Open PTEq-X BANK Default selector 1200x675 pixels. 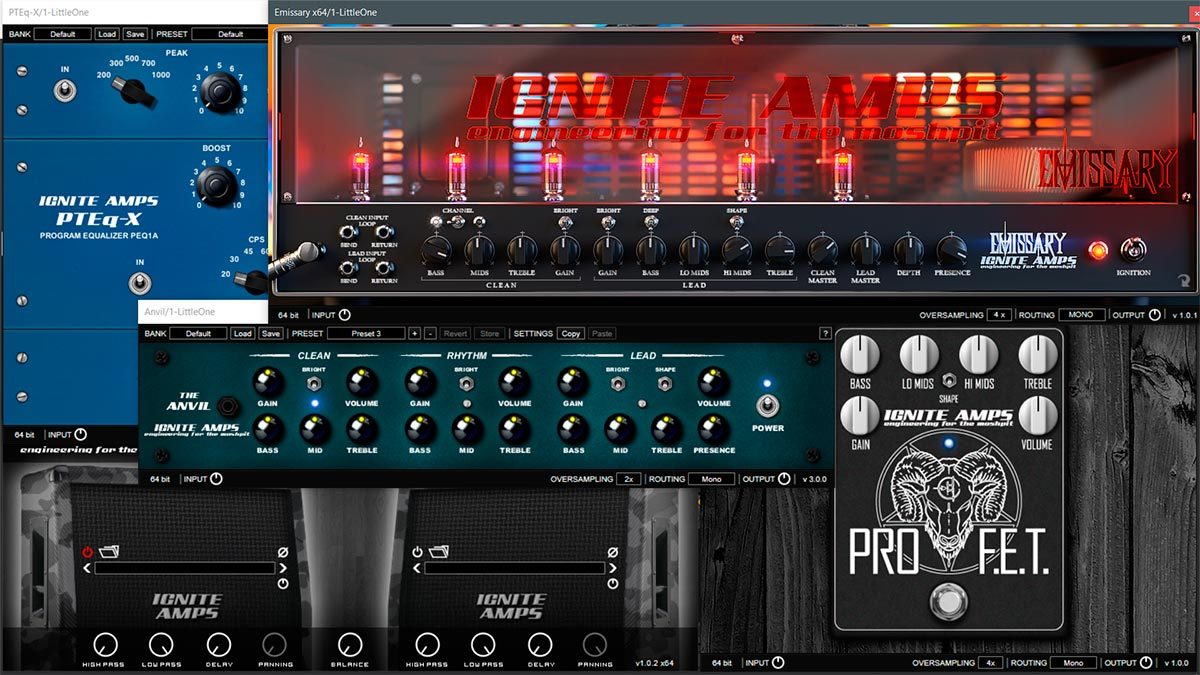63,34
